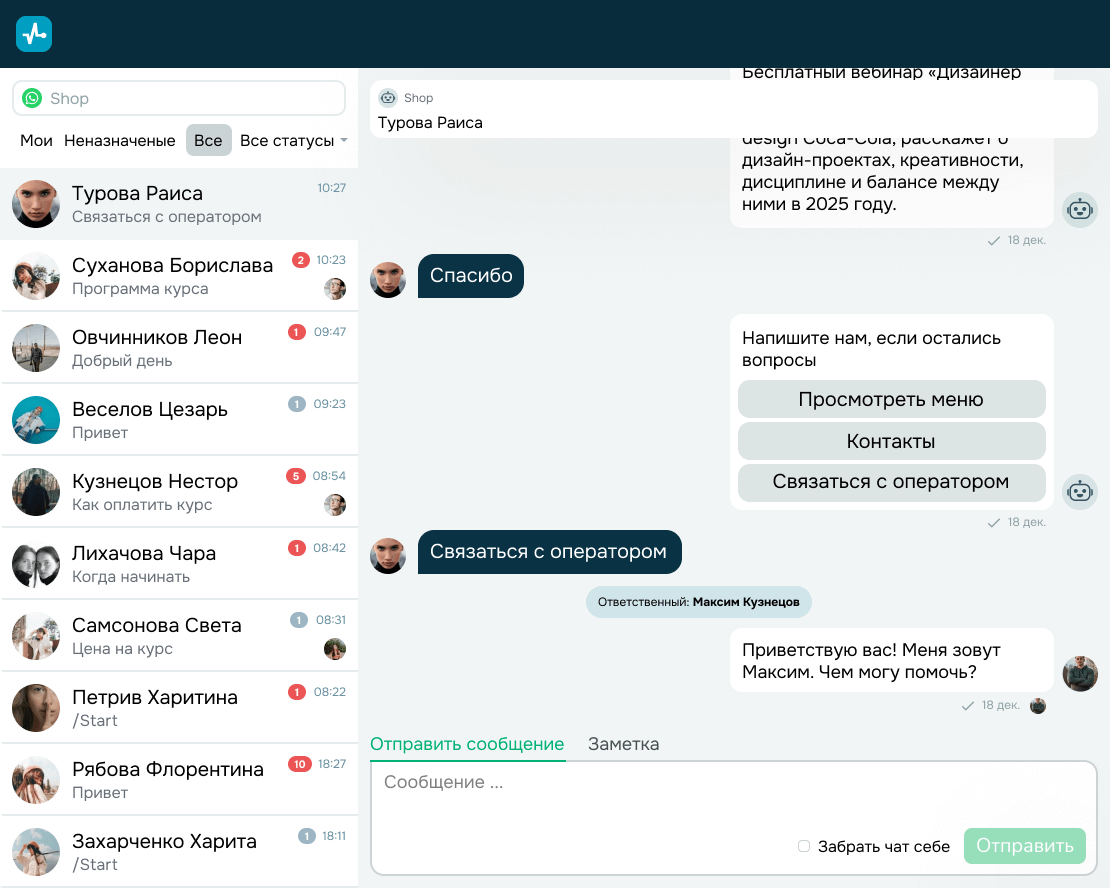The height and width of the screenshot is (888, 1110).
Task: Click the Контакты button in bot message
Action: coord(891,441)
